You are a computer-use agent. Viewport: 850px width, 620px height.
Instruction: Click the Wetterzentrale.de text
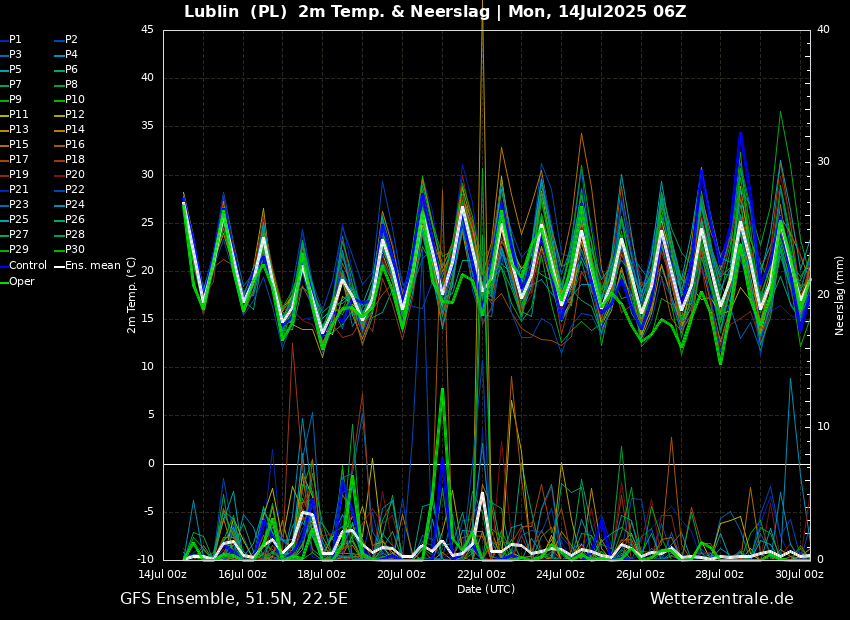[x=721, y=599]
